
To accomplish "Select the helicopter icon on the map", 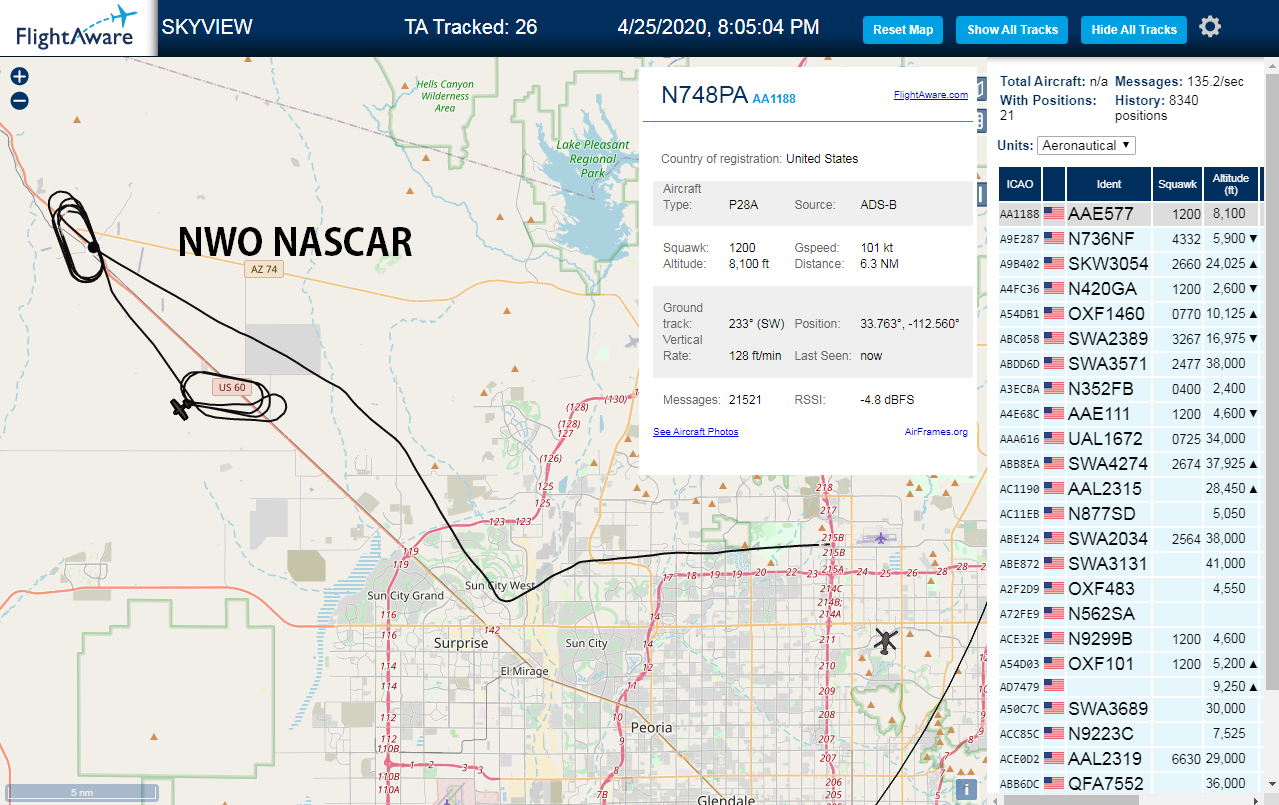I will click(x=885, y=640).
